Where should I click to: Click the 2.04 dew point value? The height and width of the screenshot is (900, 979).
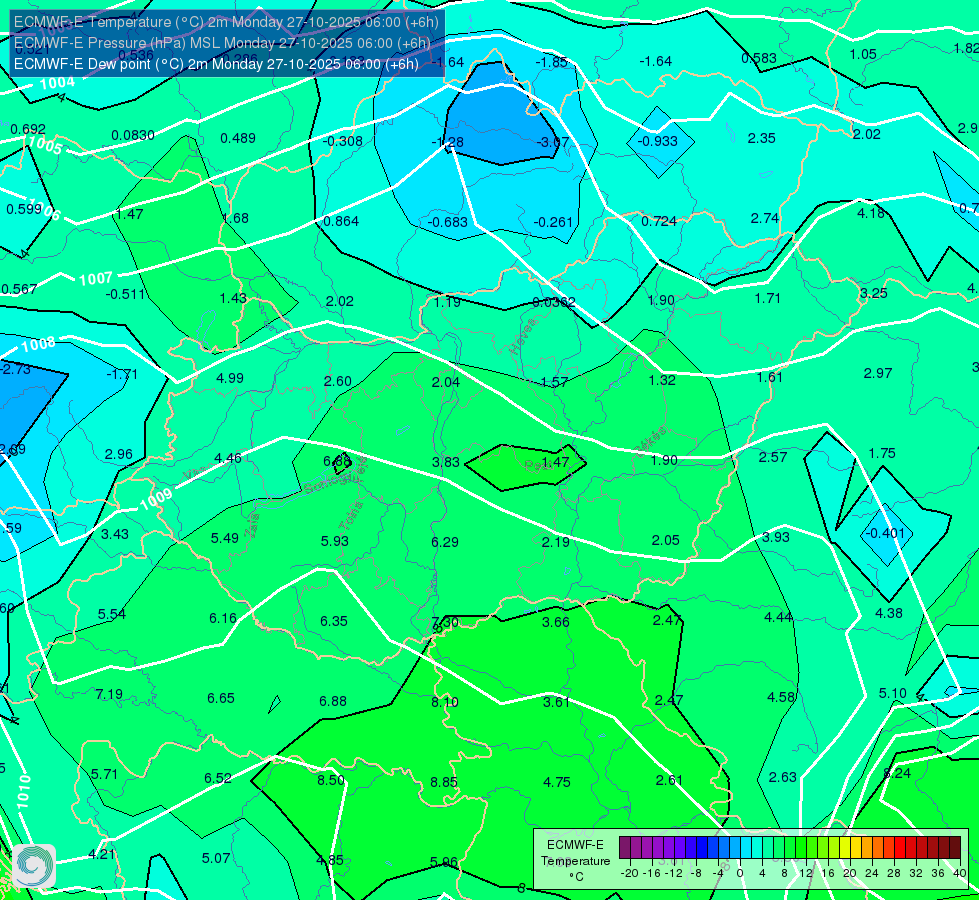coord(446,382)
